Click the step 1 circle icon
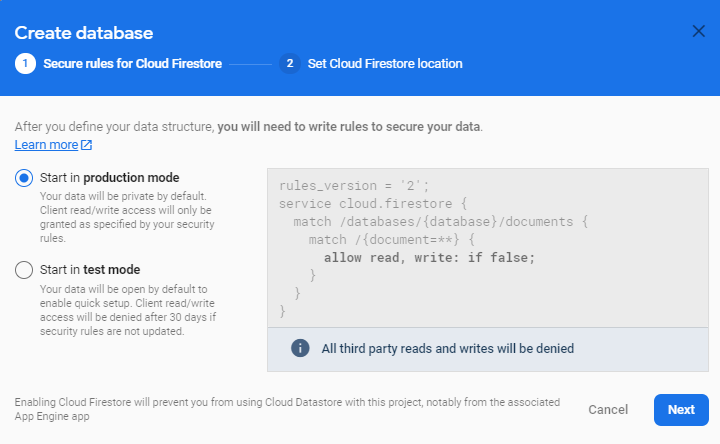The height and width of the screenshot is (444, 720). tap(25, 63)
